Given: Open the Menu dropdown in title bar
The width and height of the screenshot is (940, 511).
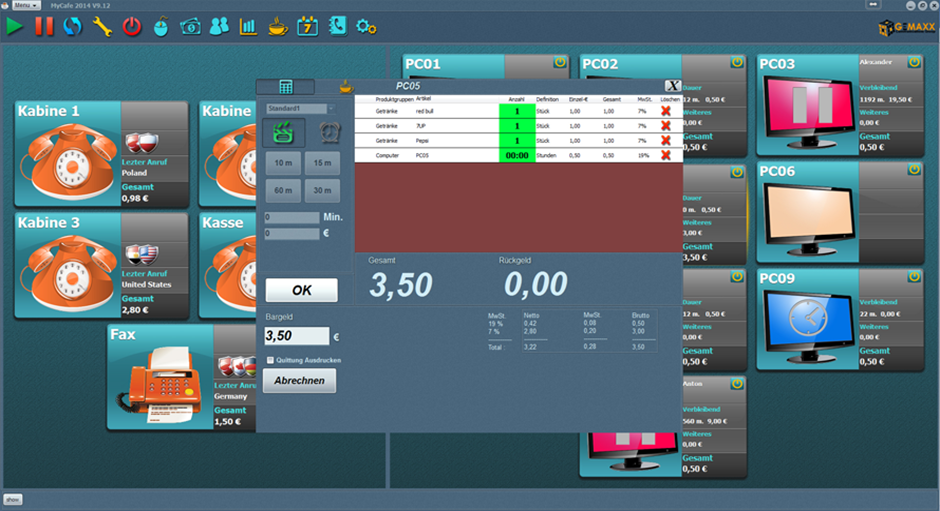Looking at the screenshot, I should click(x=26, y=5).
